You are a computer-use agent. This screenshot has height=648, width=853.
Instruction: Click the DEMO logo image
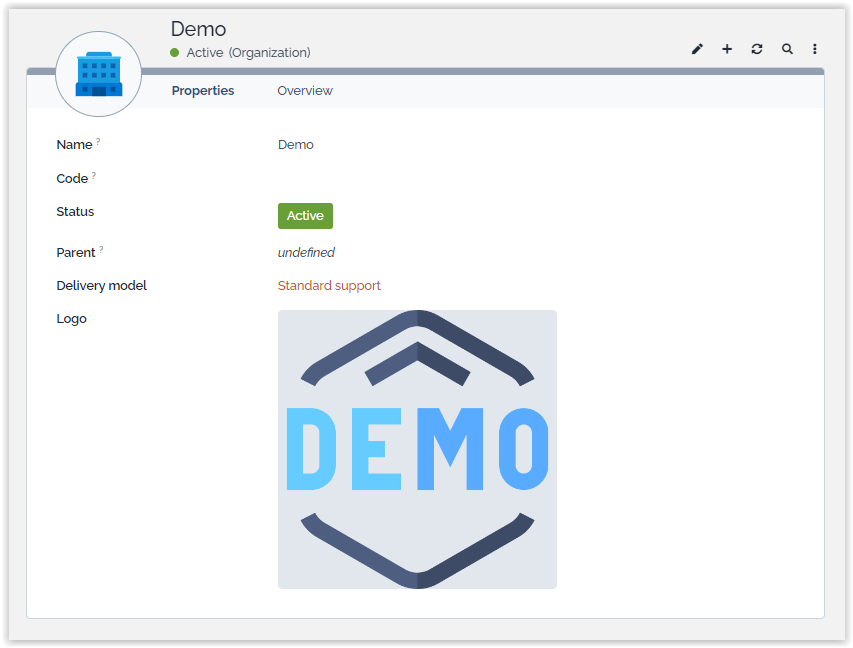(417, 449)
